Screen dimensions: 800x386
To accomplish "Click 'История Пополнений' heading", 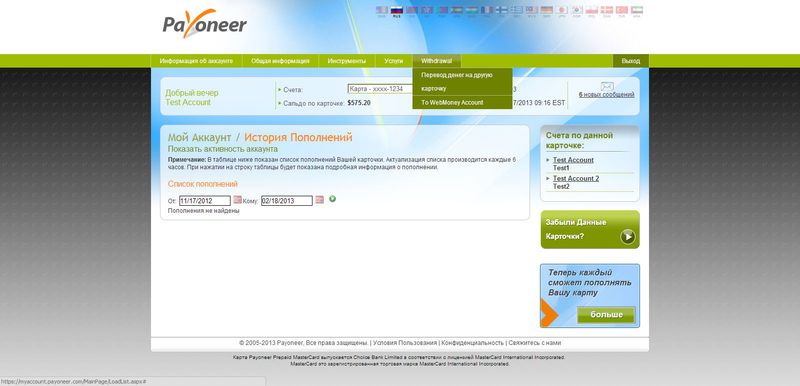I will click(298, 137).
